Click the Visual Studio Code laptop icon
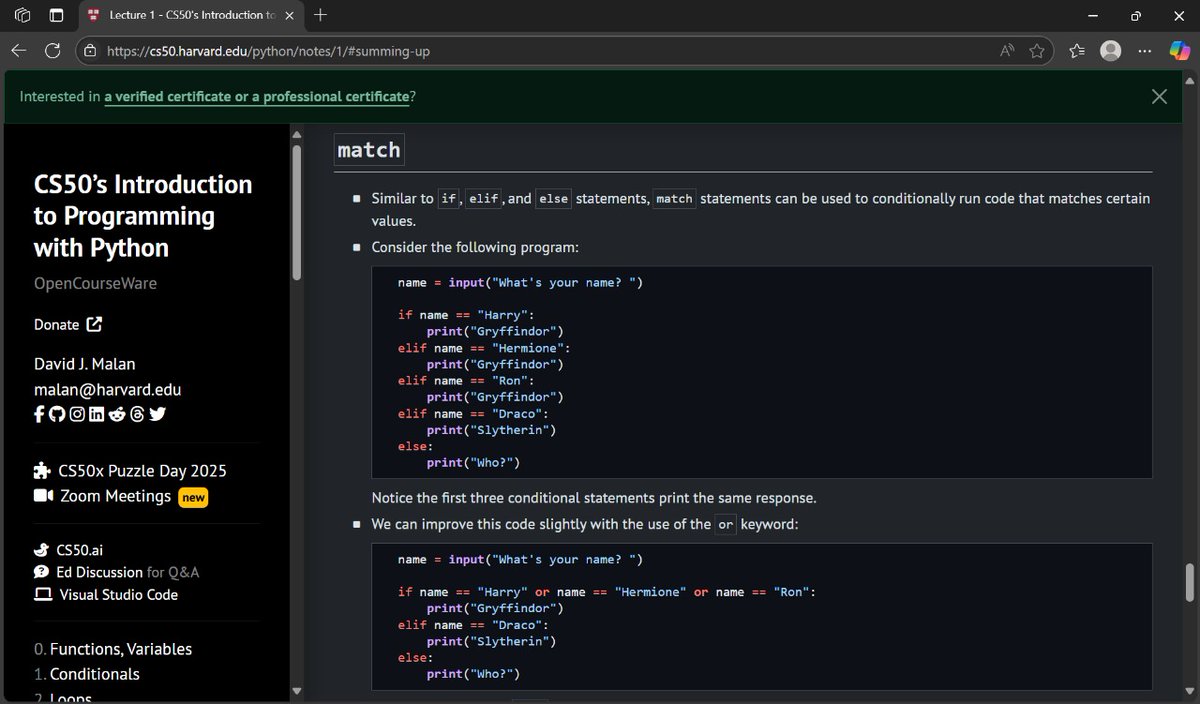Viewport: 1200px width, 704px height. [x=43, y=594]
